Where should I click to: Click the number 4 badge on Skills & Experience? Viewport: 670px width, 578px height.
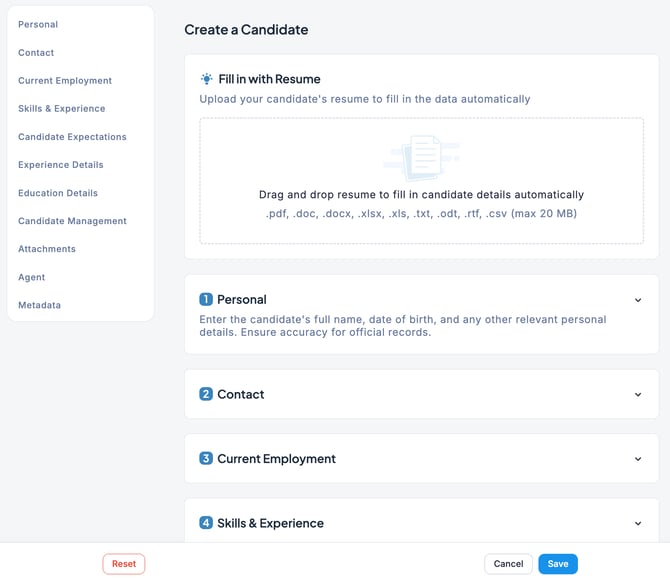206,523
